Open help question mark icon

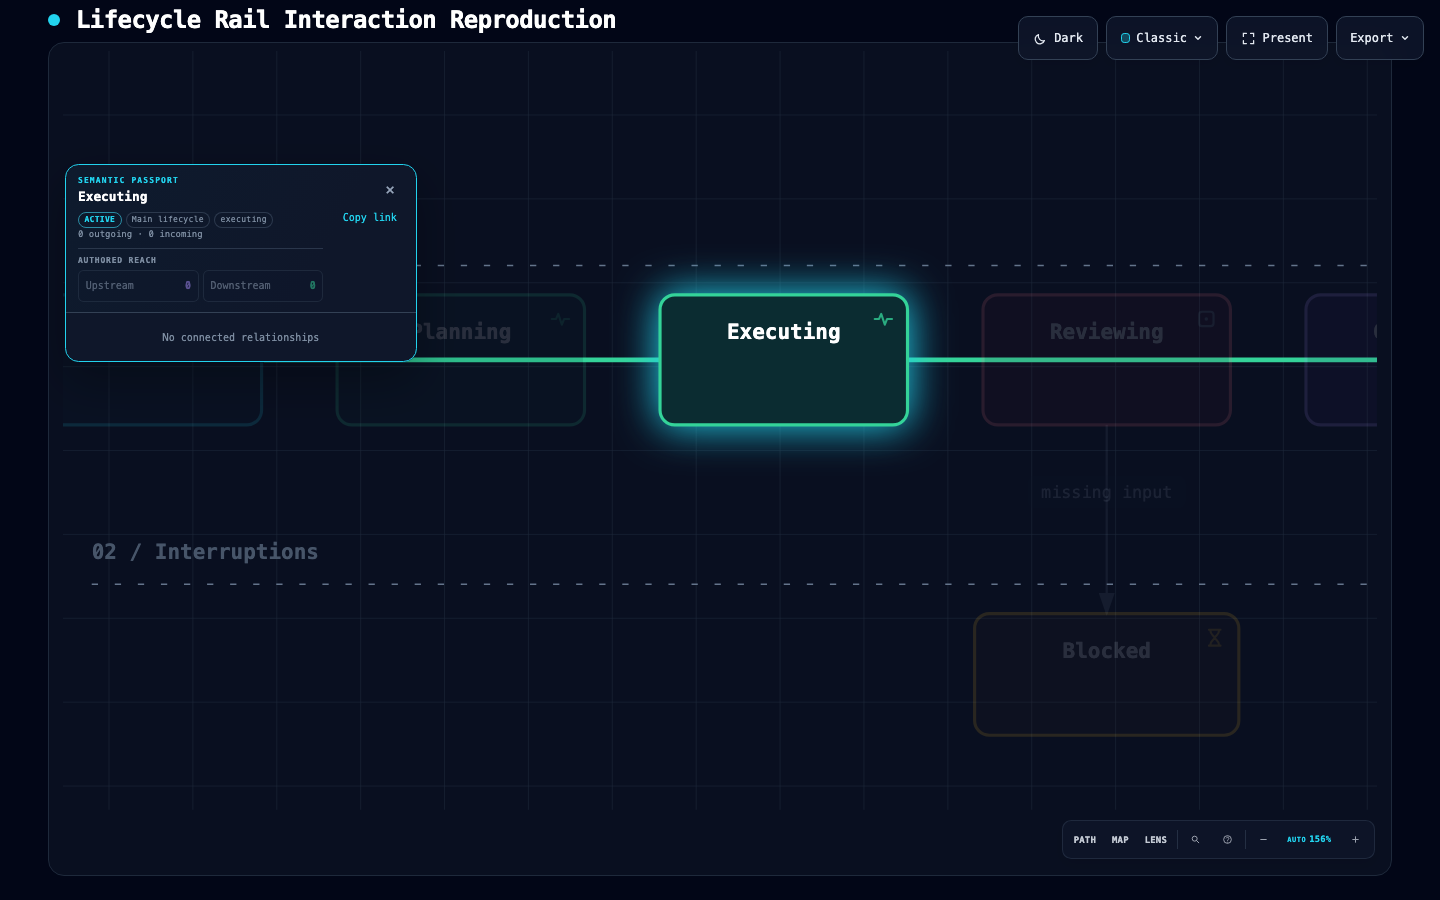pyautogui.click(x=1227, y=840)
